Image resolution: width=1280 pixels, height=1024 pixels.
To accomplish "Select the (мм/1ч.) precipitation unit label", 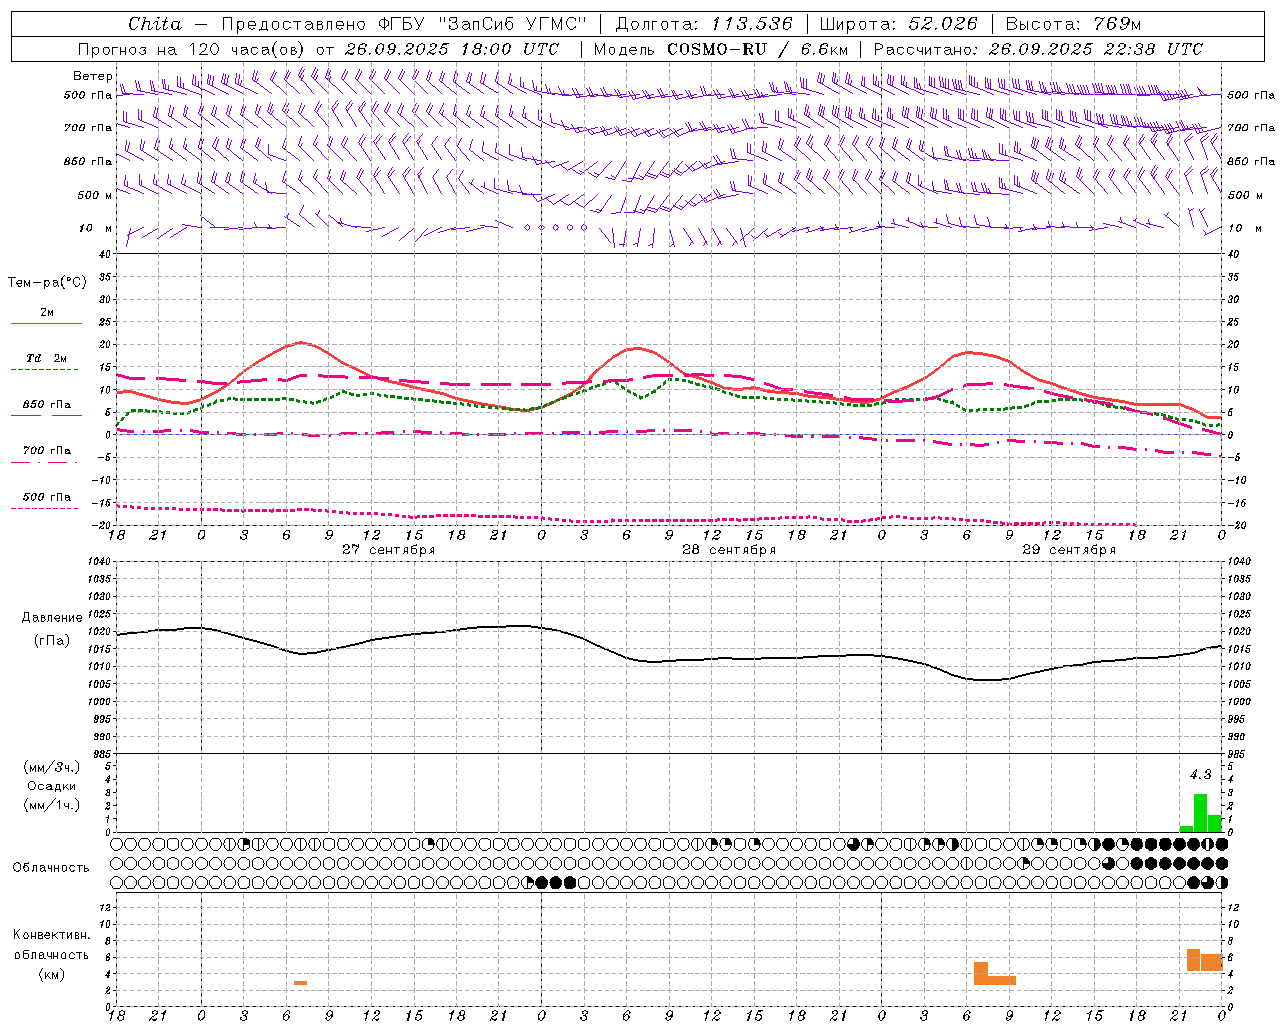I will pyautogui.click(x=51, y=805).
